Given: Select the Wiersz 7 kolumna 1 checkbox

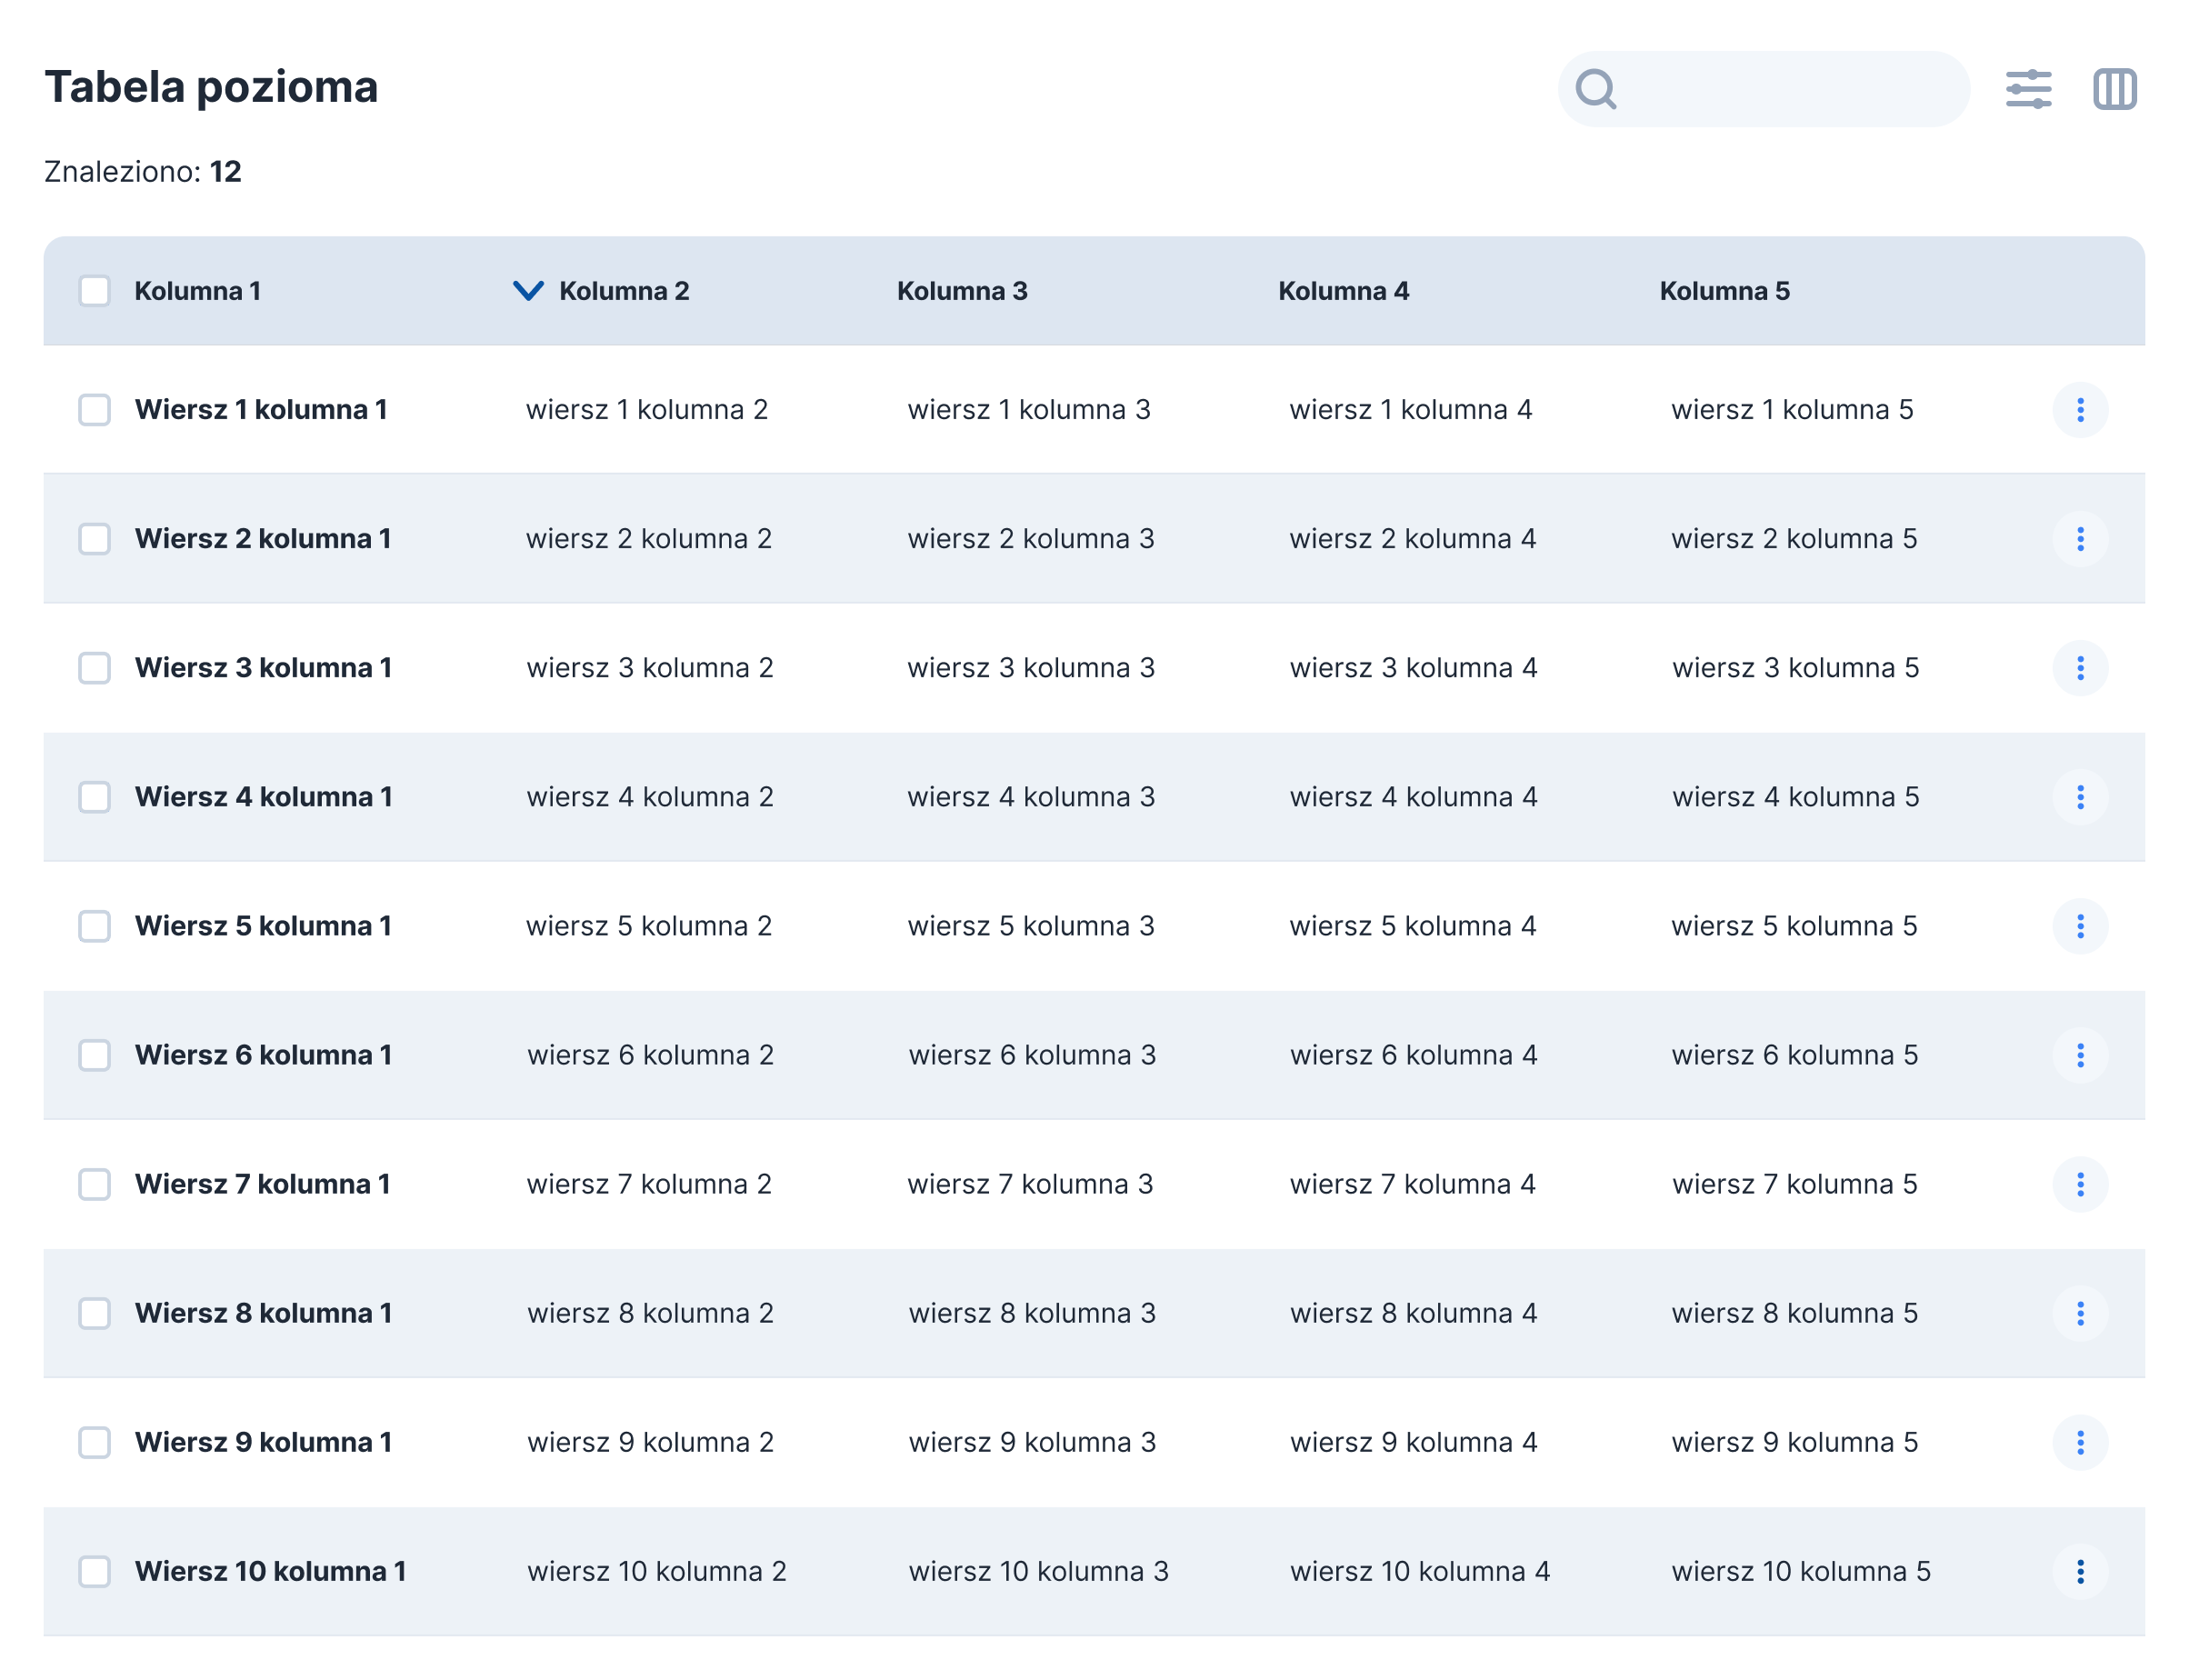Looking at the screenshot, I should [x=95, y=1184].
